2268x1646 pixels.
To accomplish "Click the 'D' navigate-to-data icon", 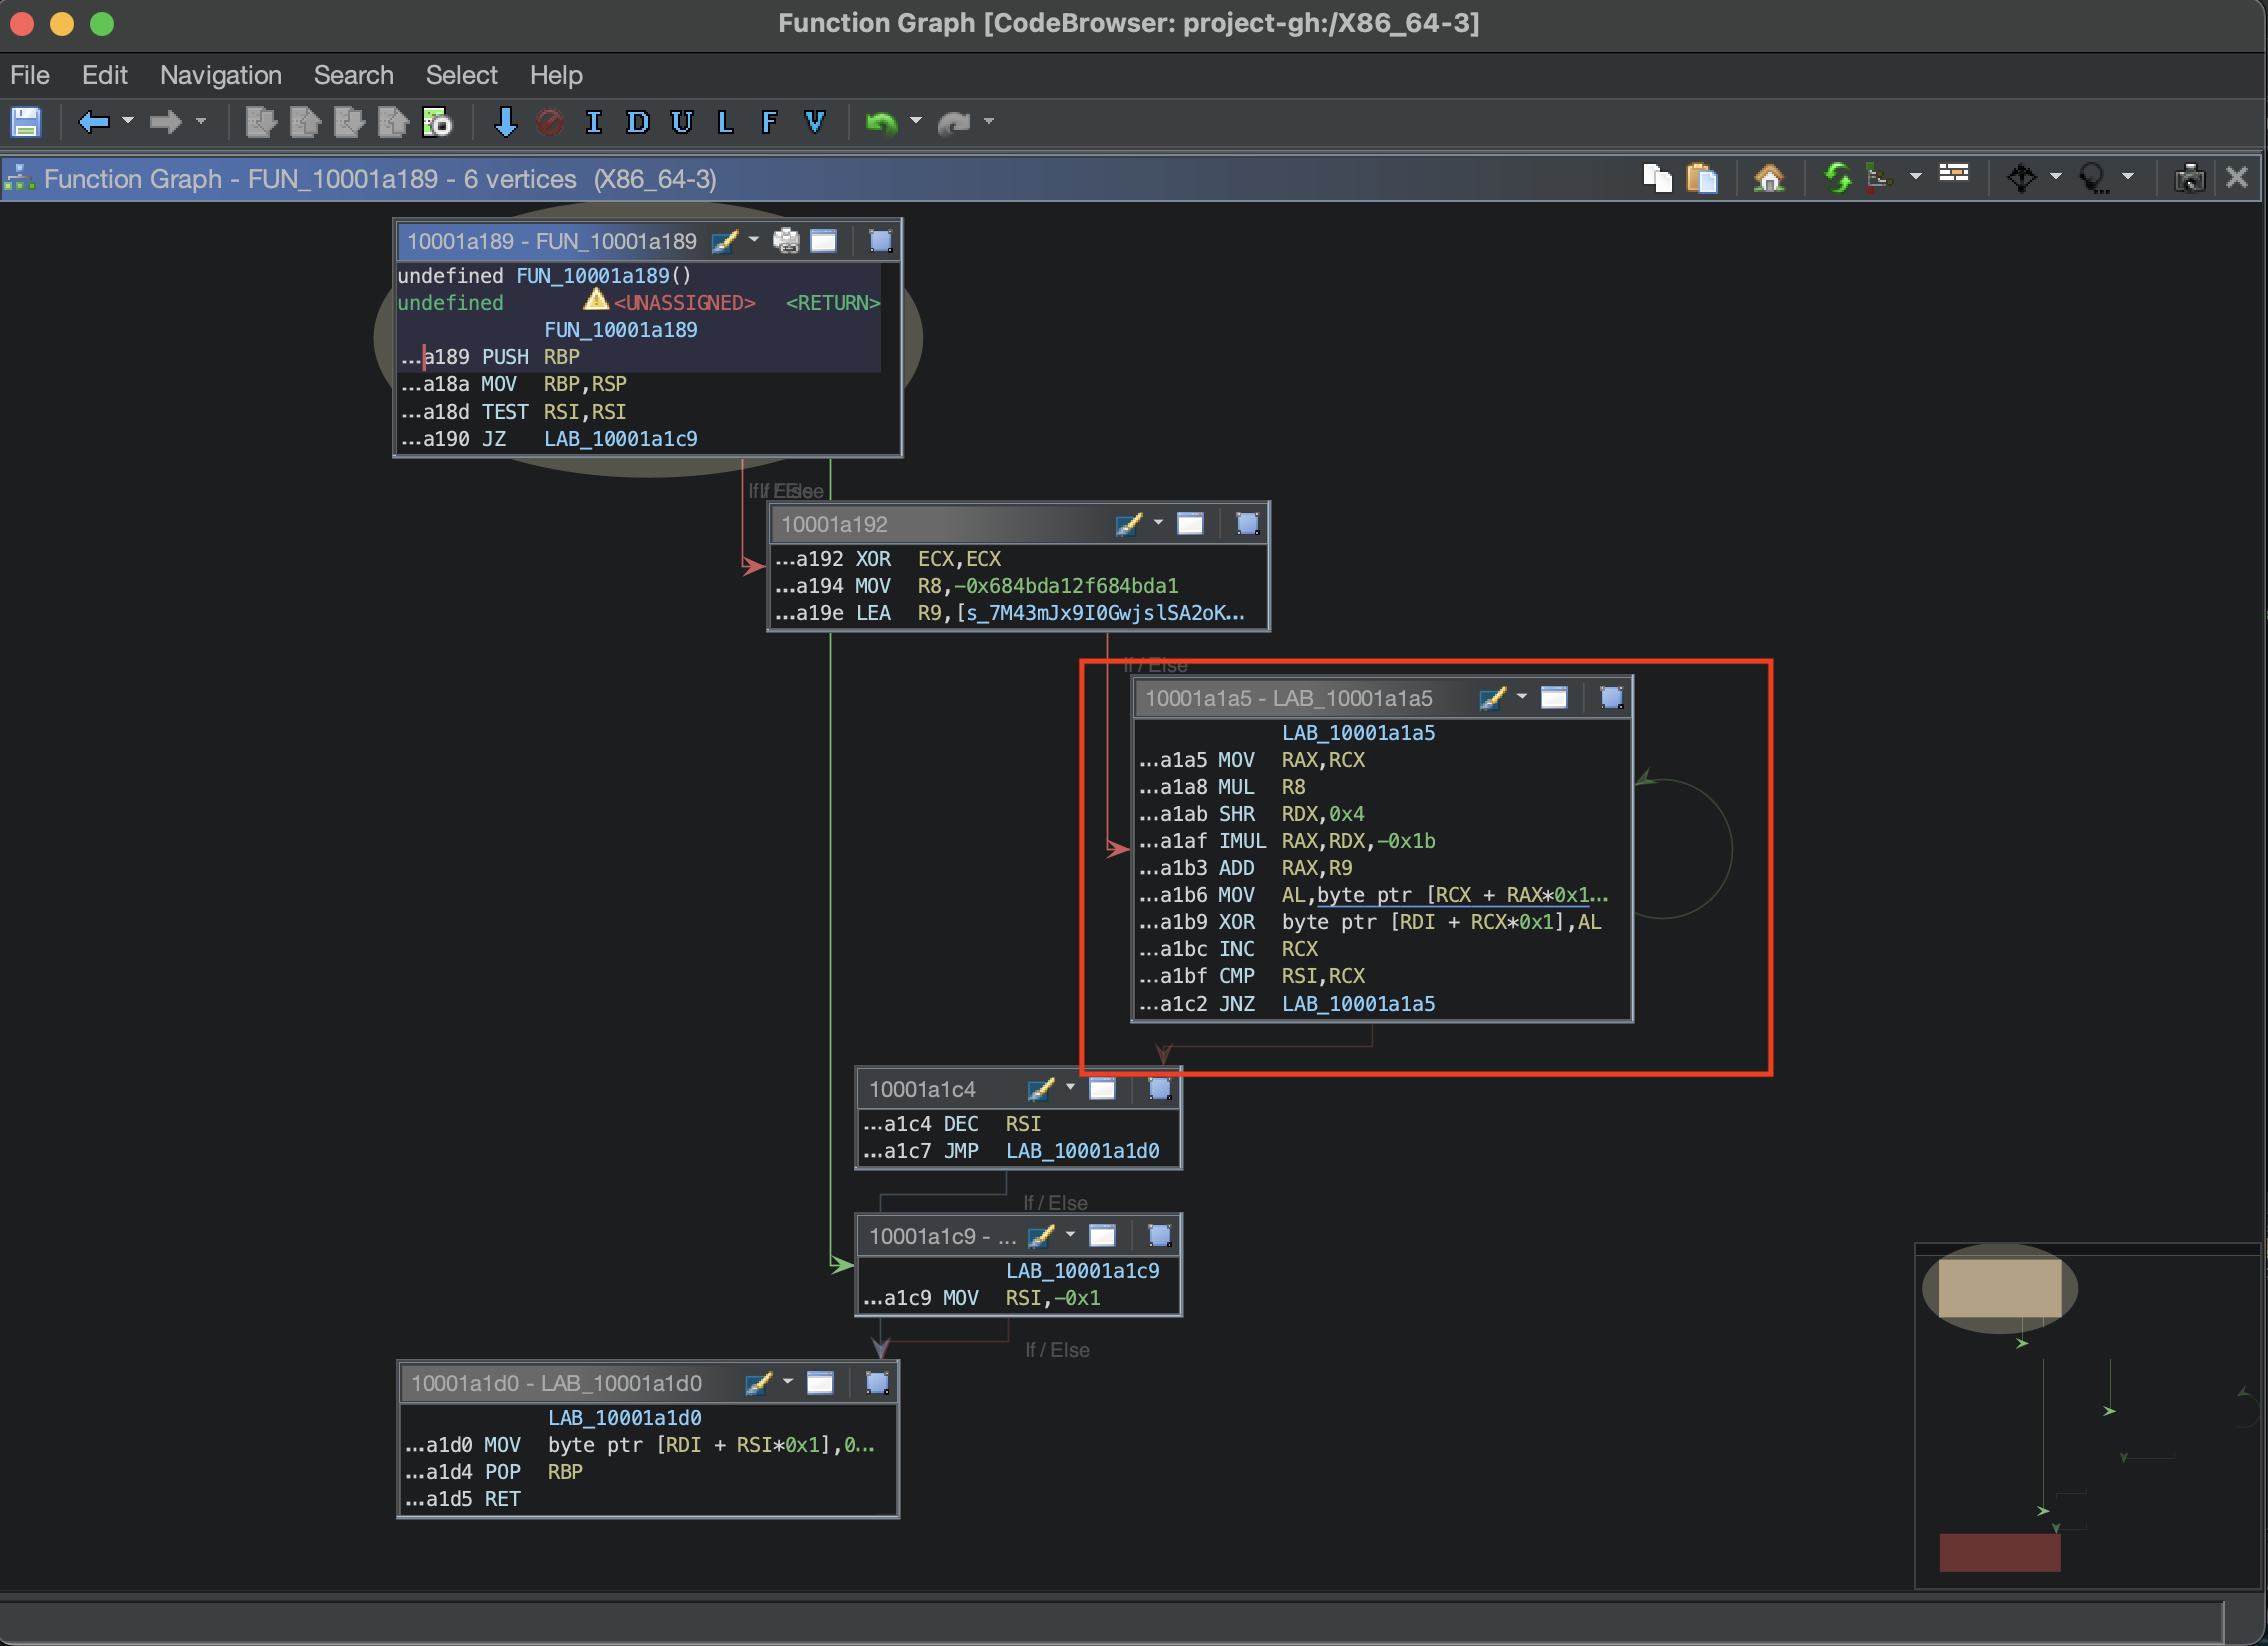I will pos(637,122).
